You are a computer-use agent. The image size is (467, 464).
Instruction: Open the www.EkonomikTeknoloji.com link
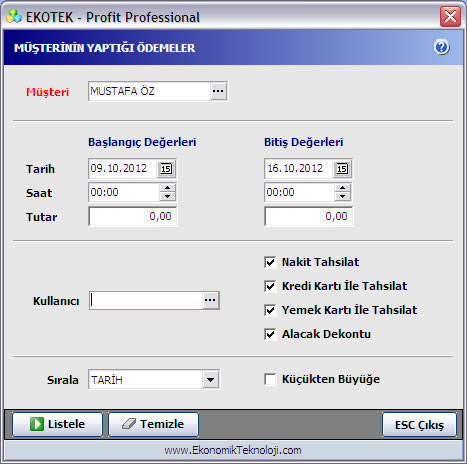233,450
